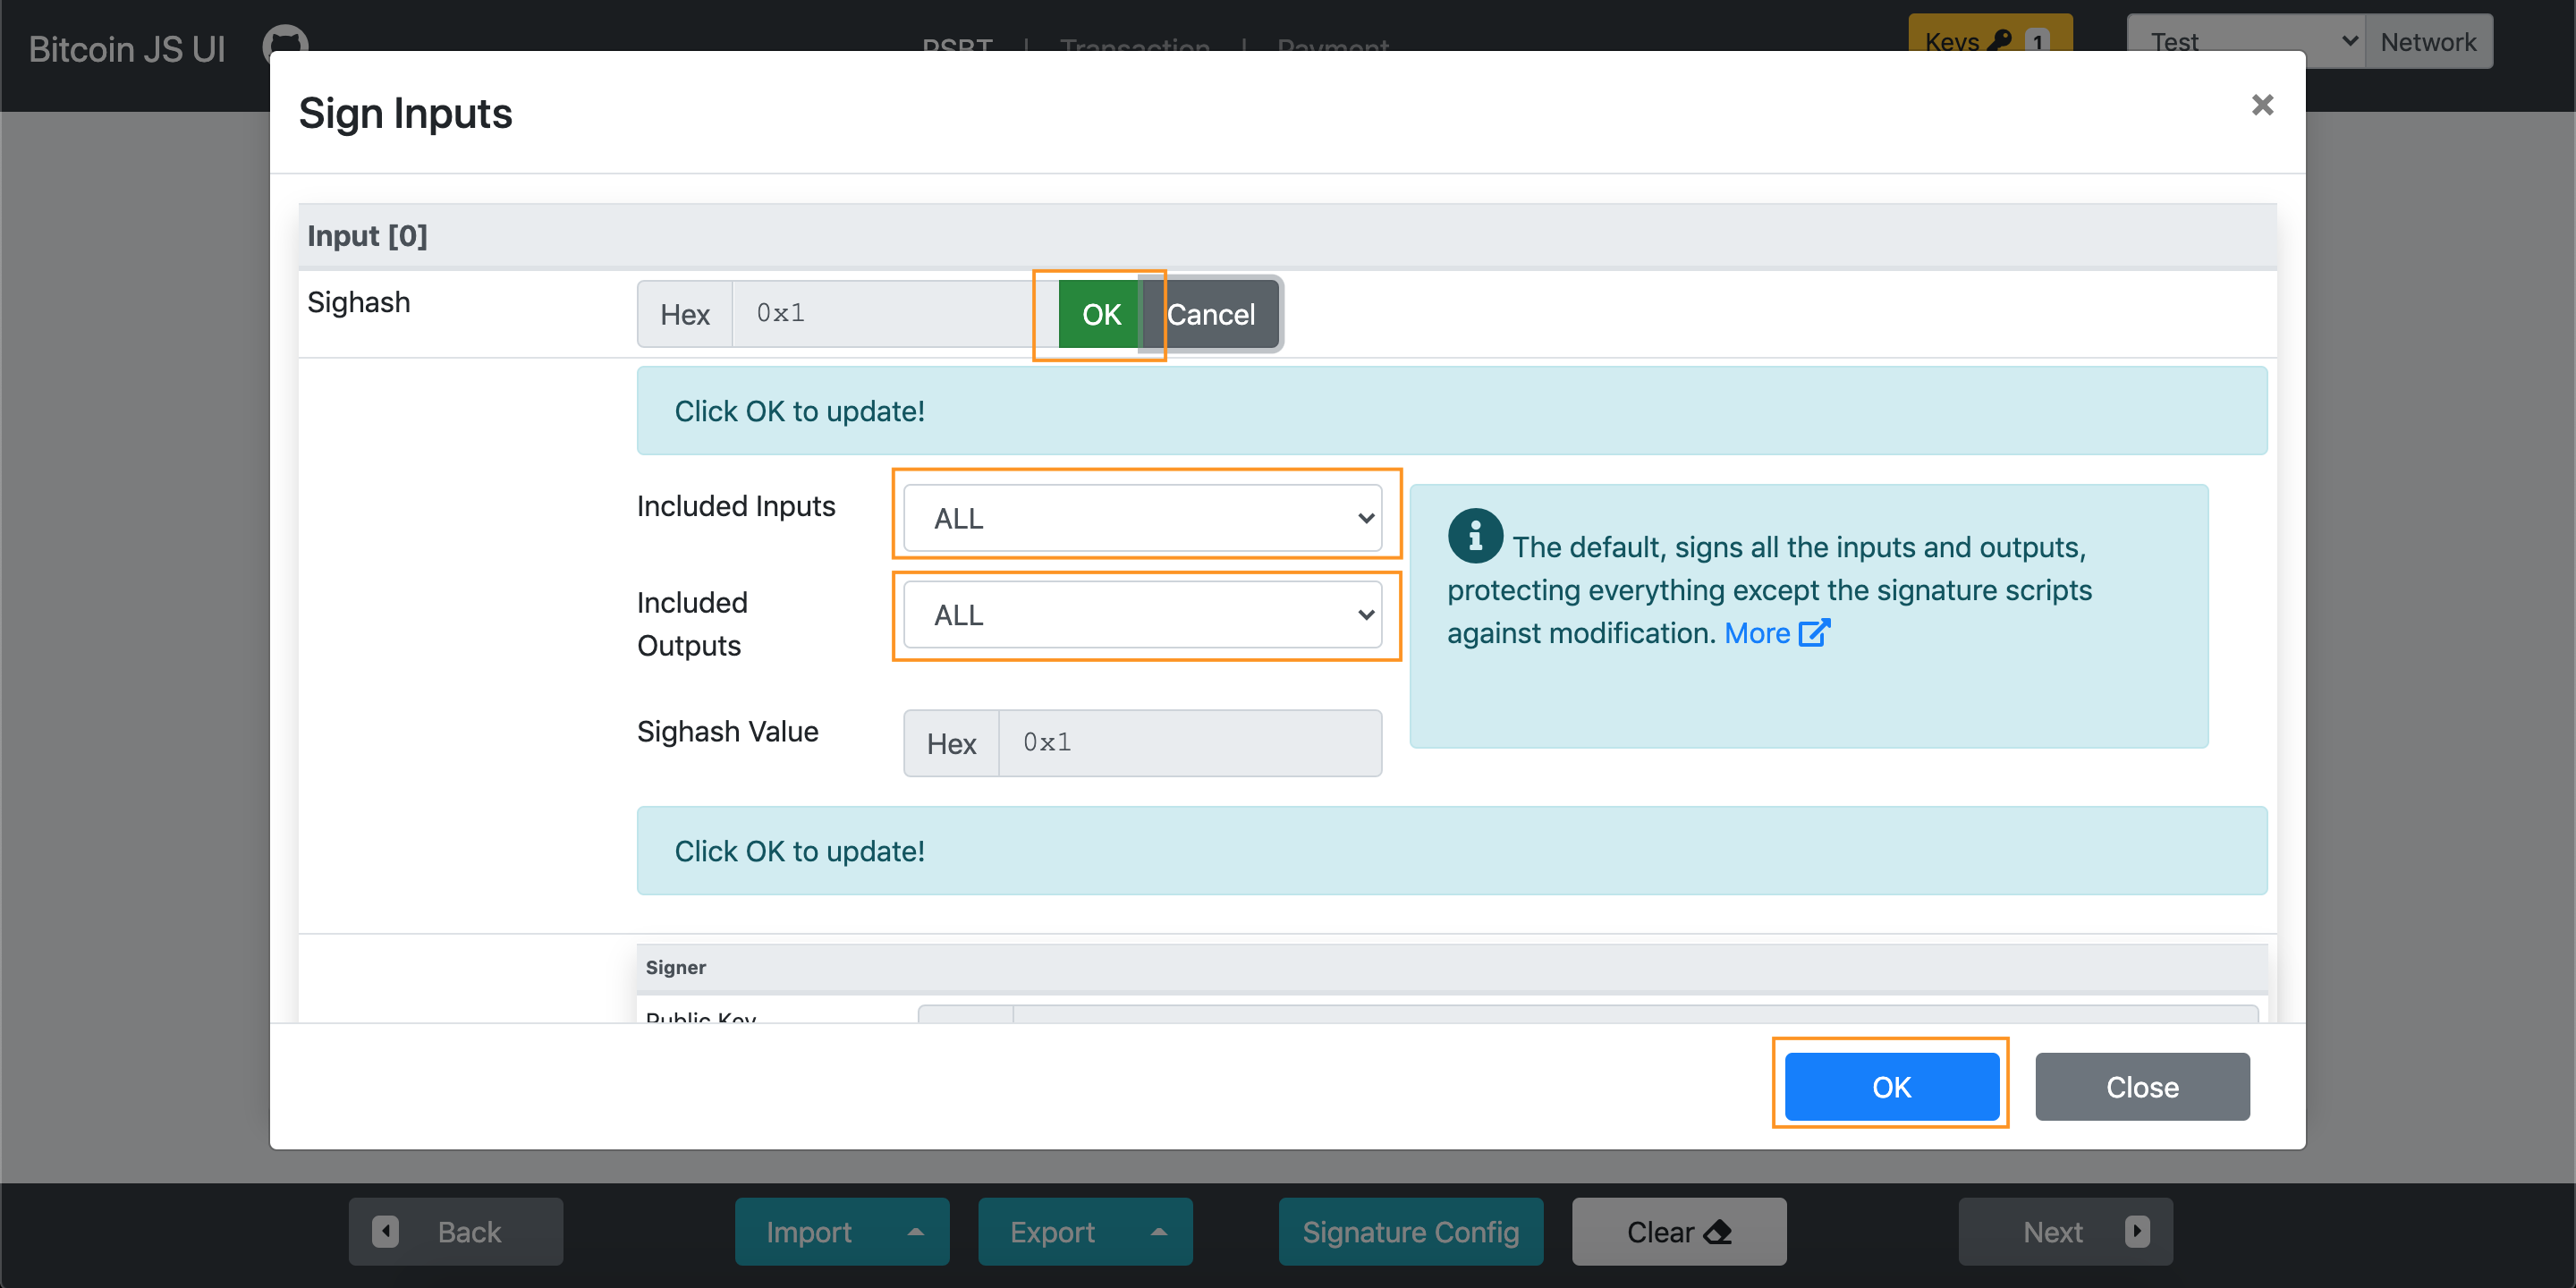The height and width of the screenshot is (1288, 2576).
Task: Open the Included Outputs dropdown
Action: tap(1143, 615)
